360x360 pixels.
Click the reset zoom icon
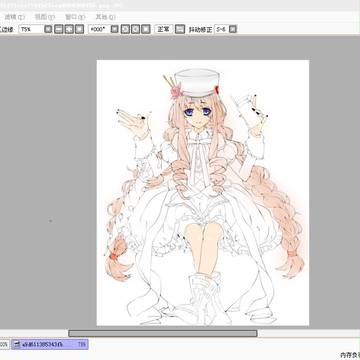(79, 29)
